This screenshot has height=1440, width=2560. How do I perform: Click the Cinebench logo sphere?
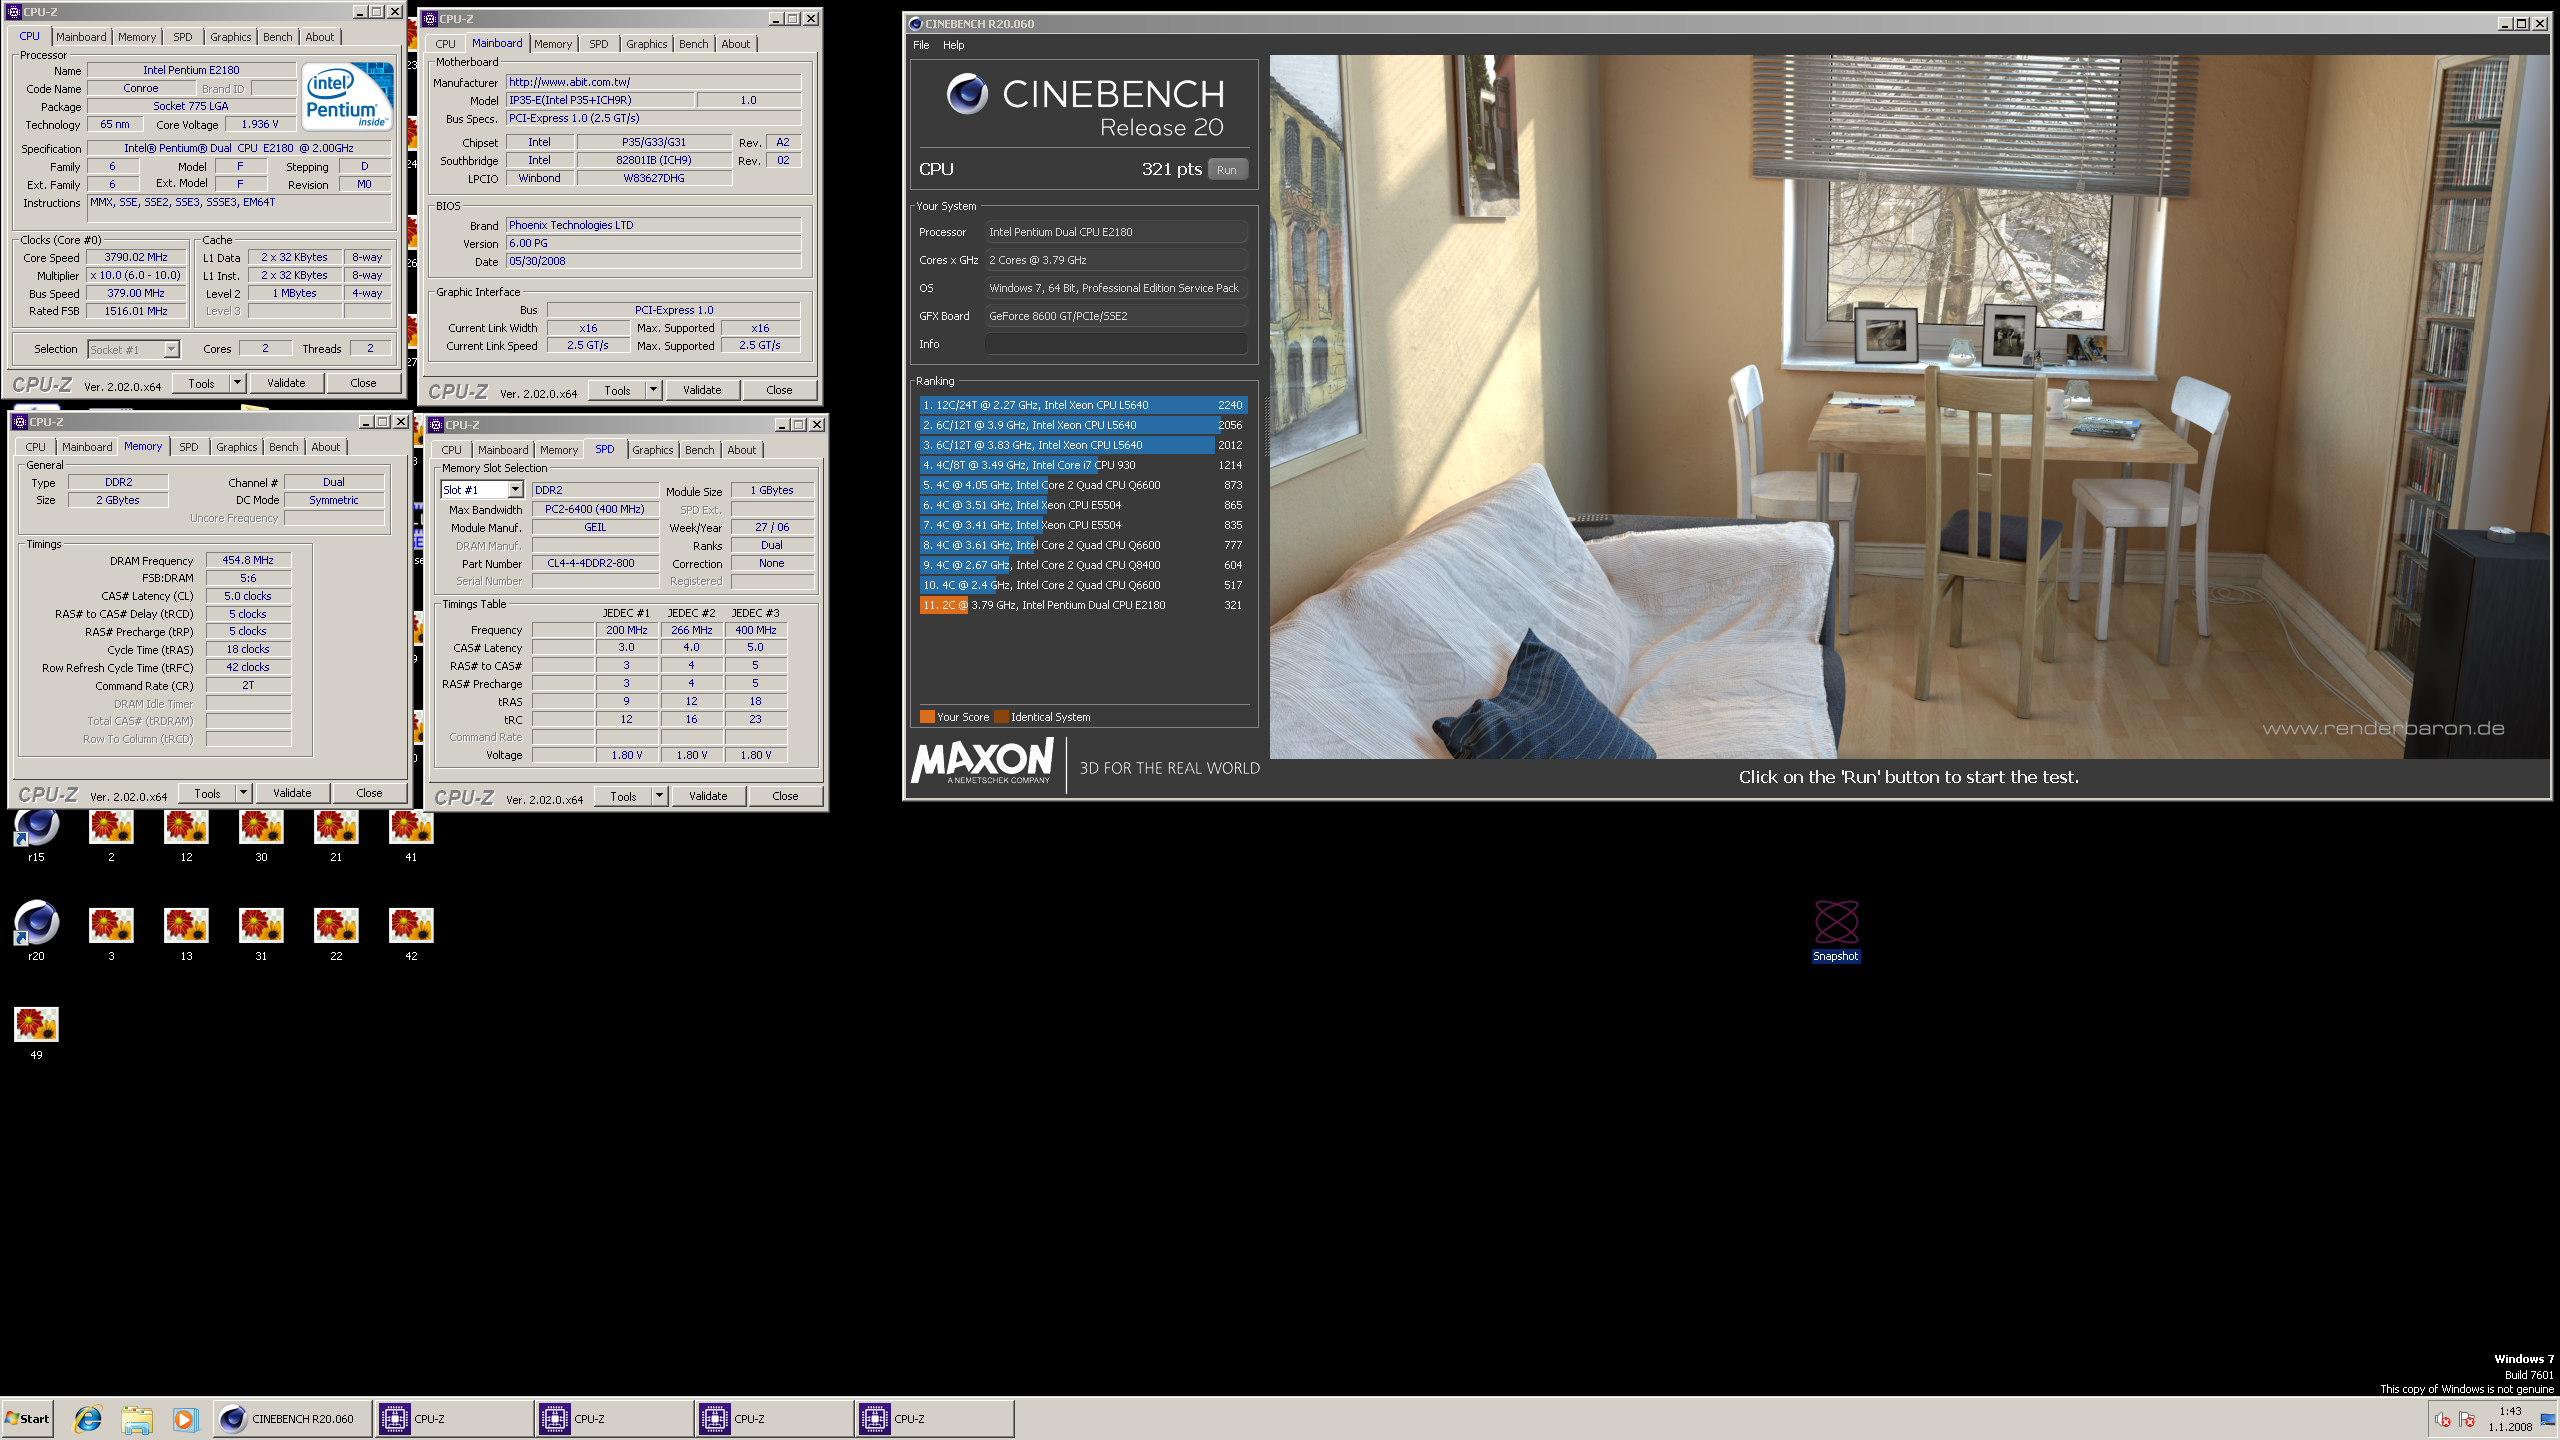click(x=967, y=94)
